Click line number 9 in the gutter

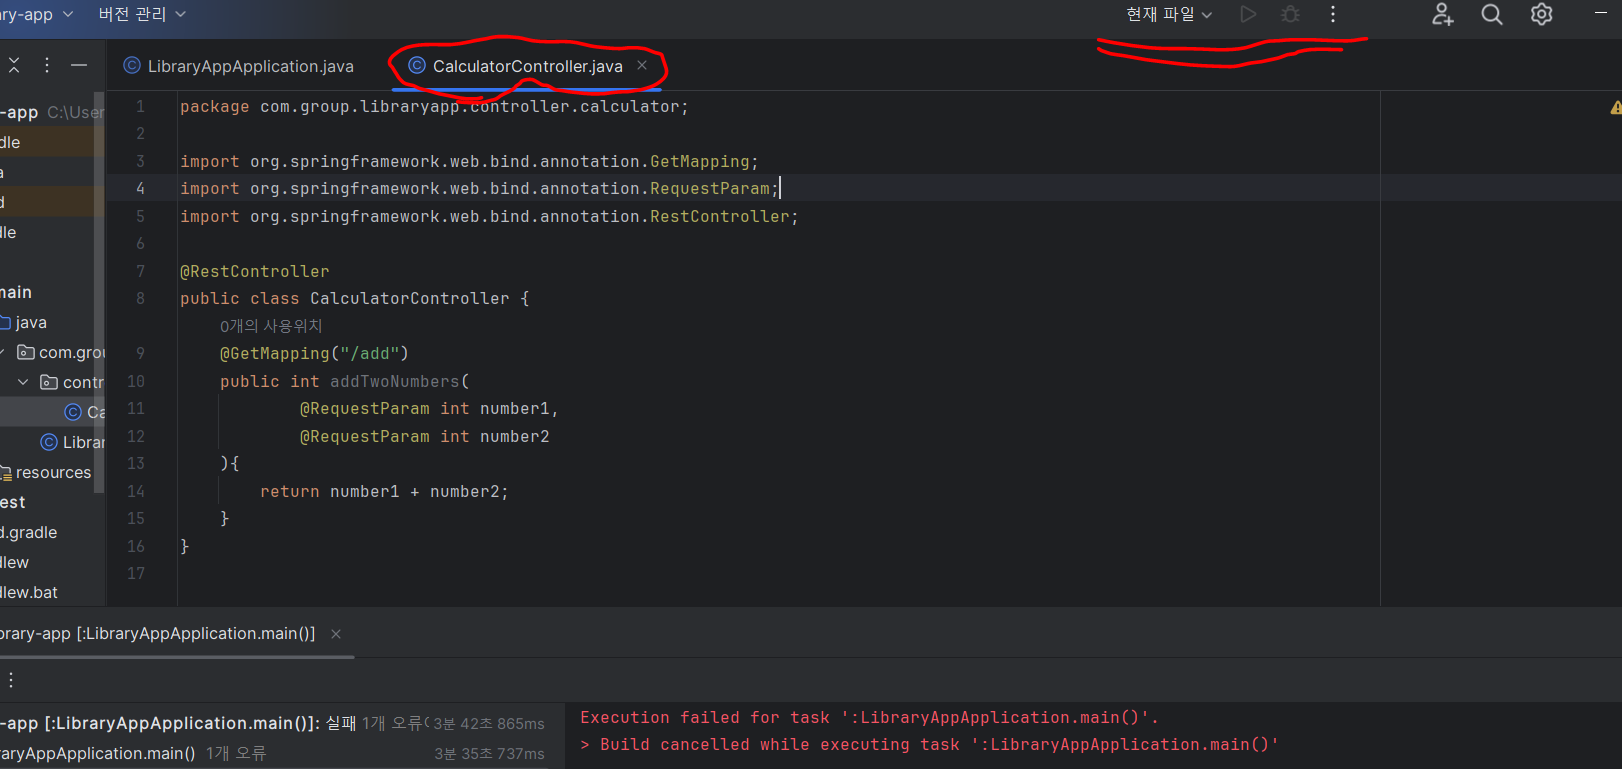coord(140,353)
